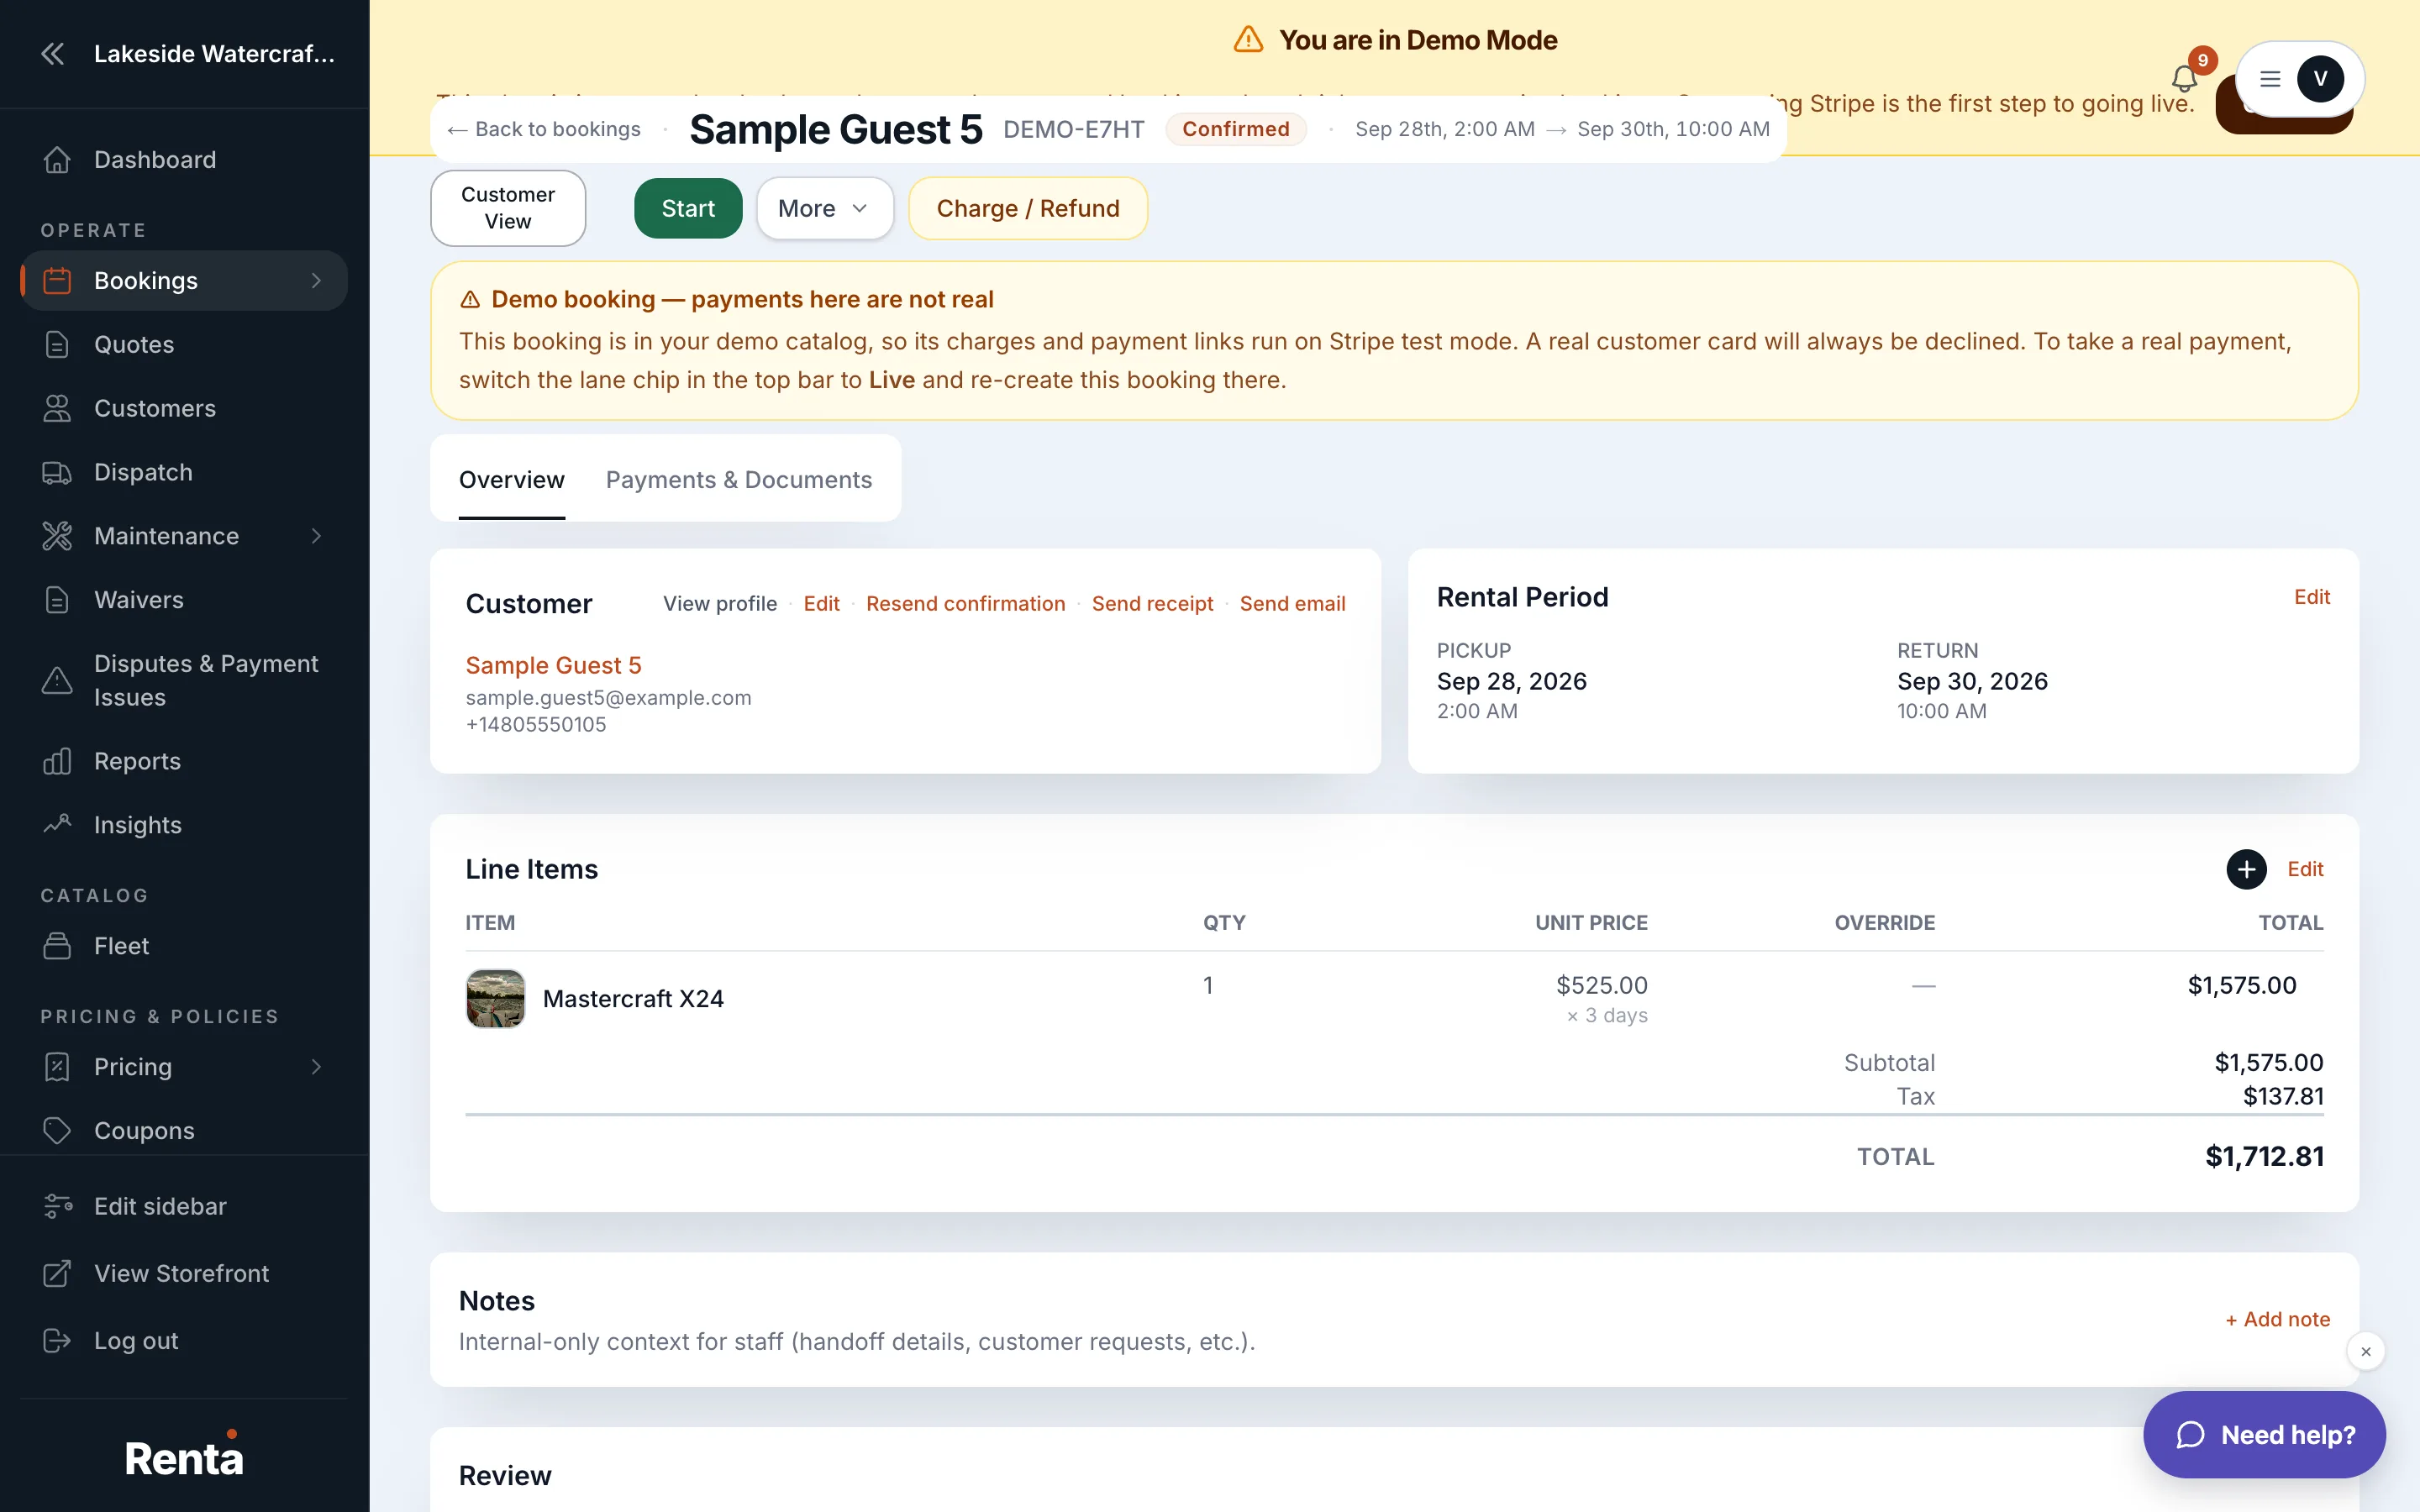Image resolution: width=2420 pixels, height=1512 pixels.
Task: Click the Dispatch truck icon
Action: click(57, 473)
